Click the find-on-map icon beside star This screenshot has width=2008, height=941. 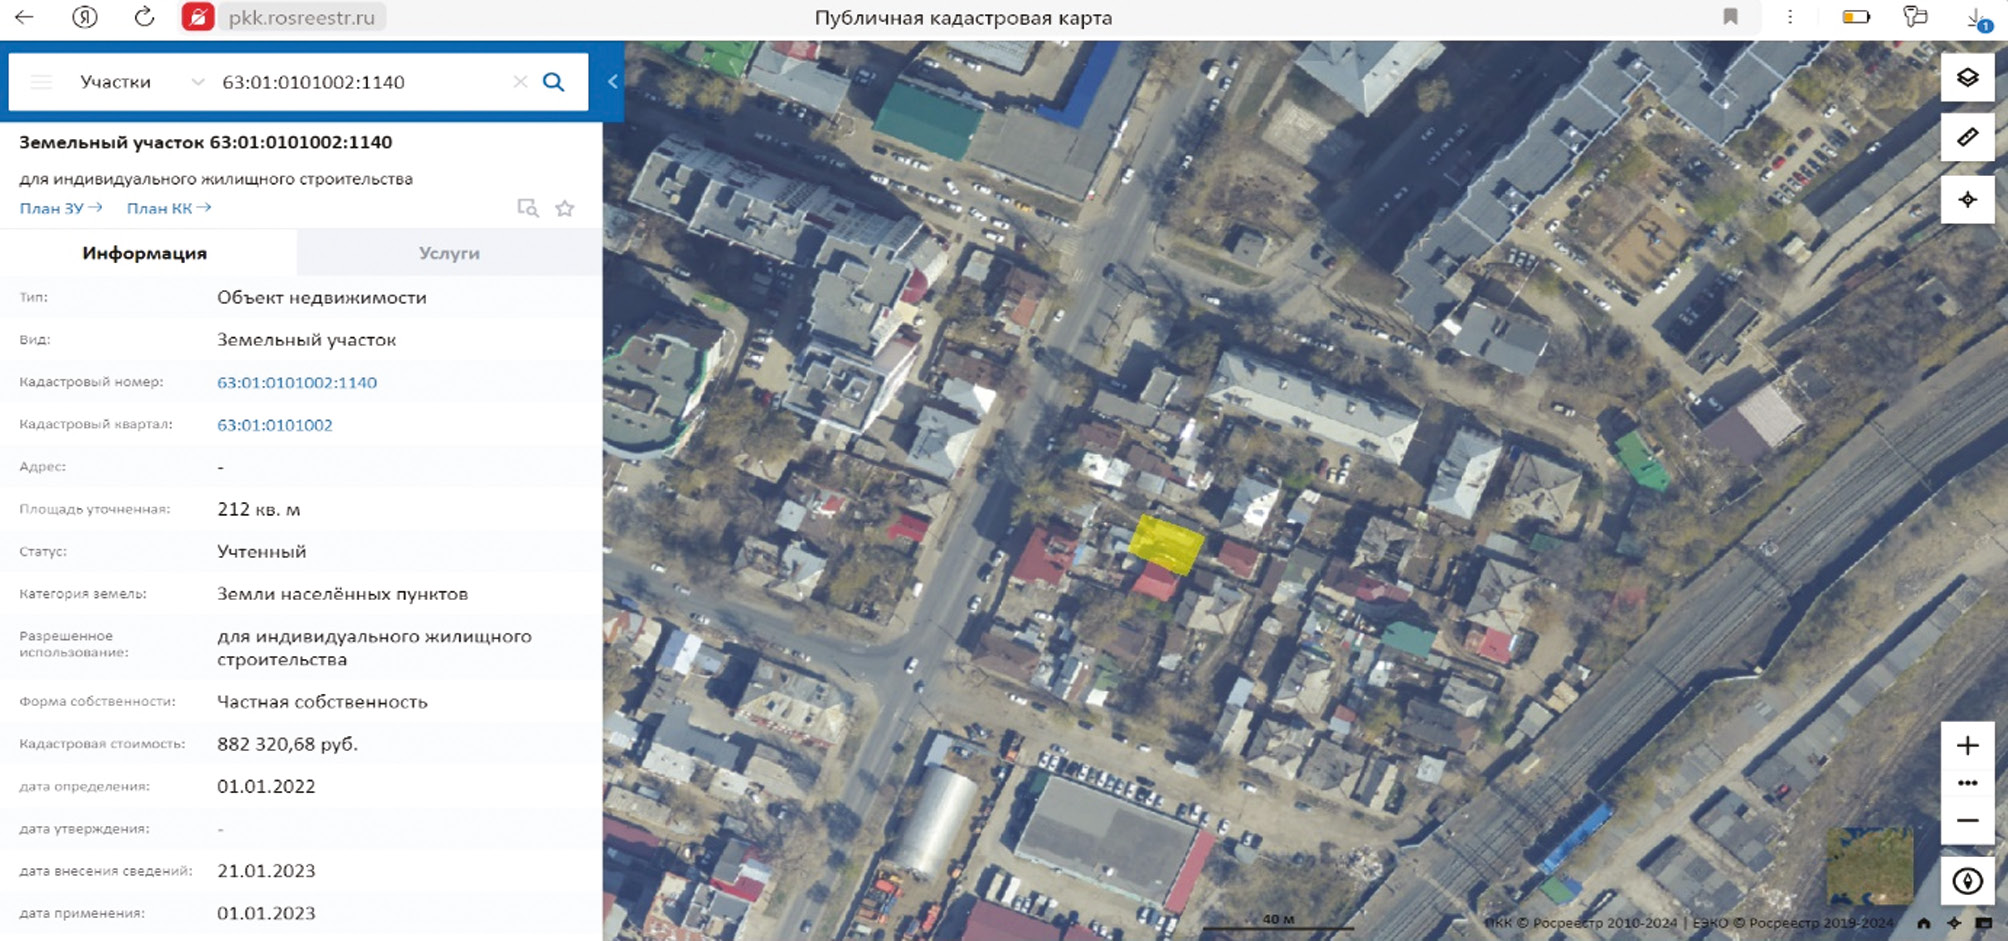point(527,208)
